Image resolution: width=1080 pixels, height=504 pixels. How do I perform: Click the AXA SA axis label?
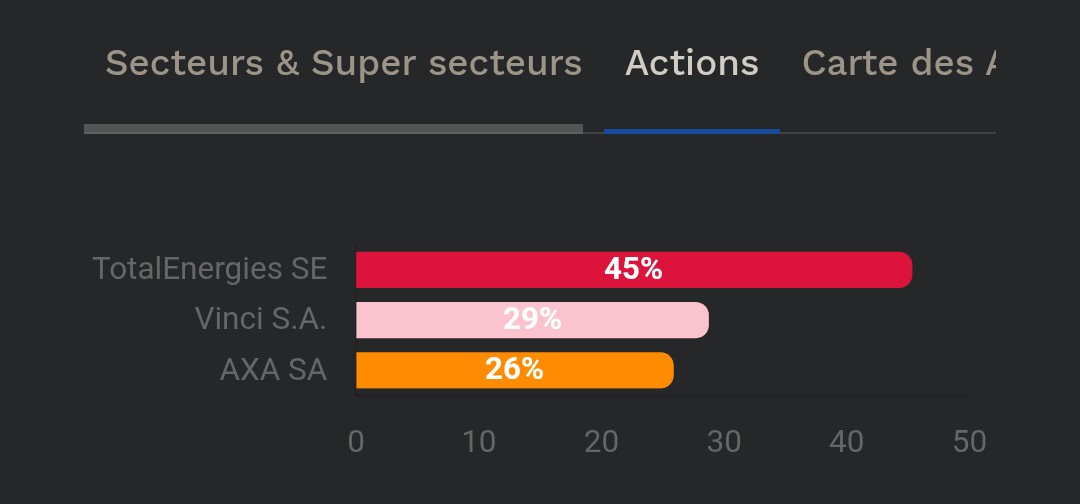click(273, 370)
